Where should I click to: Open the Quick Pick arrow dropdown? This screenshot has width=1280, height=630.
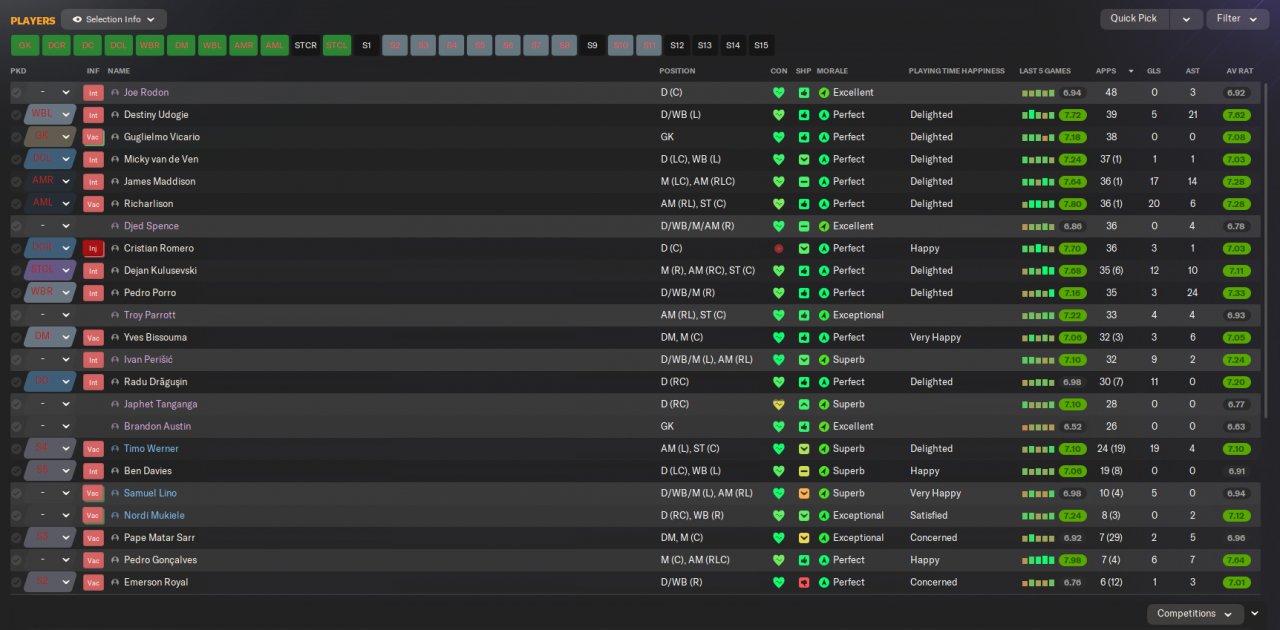[x=1186, y=18]
